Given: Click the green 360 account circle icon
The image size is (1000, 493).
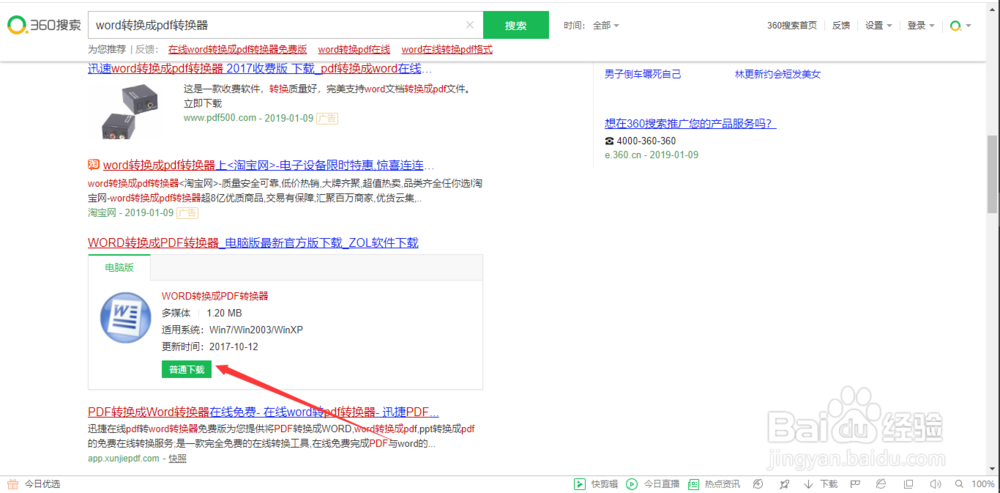Looking at the screenshot, I should 955,26.
